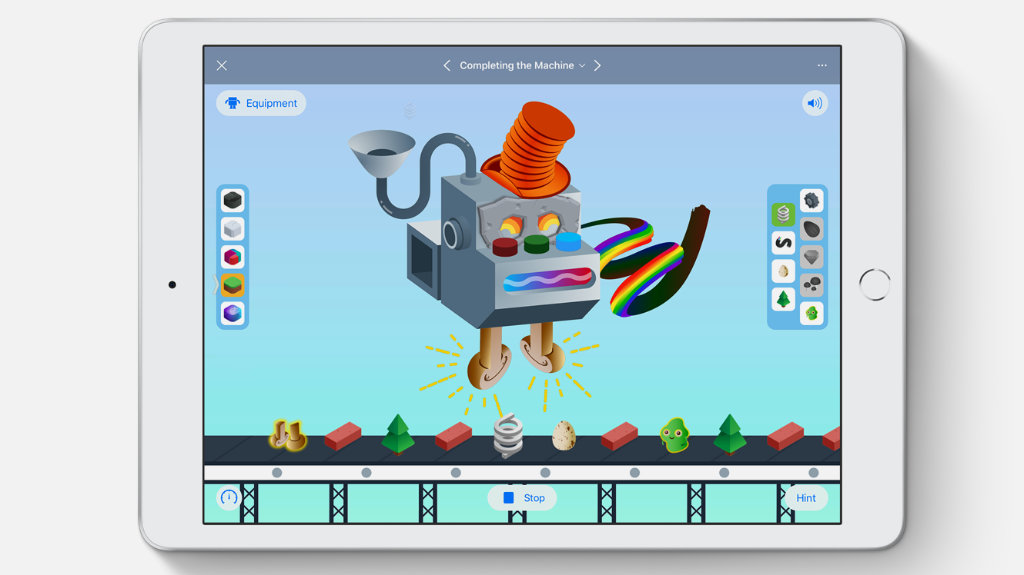Tap the spring on the conveyor belt

tap(508, 435)
